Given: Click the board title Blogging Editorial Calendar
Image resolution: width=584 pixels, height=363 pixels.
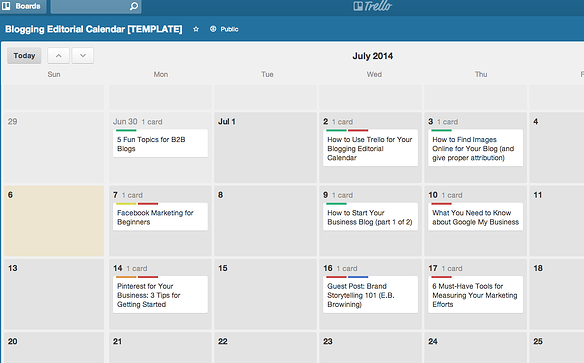Looking at the screenshot, I should point(94,29).
